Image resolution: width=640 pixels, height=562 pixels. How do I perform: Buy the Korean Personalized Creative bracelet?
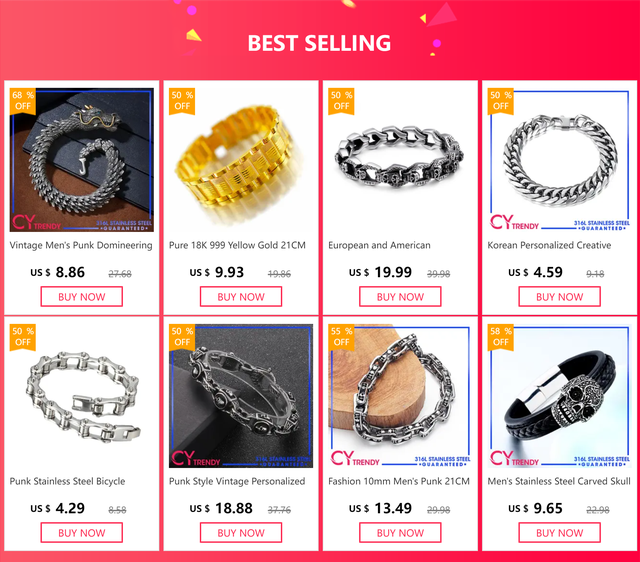(x=560, y=297)
